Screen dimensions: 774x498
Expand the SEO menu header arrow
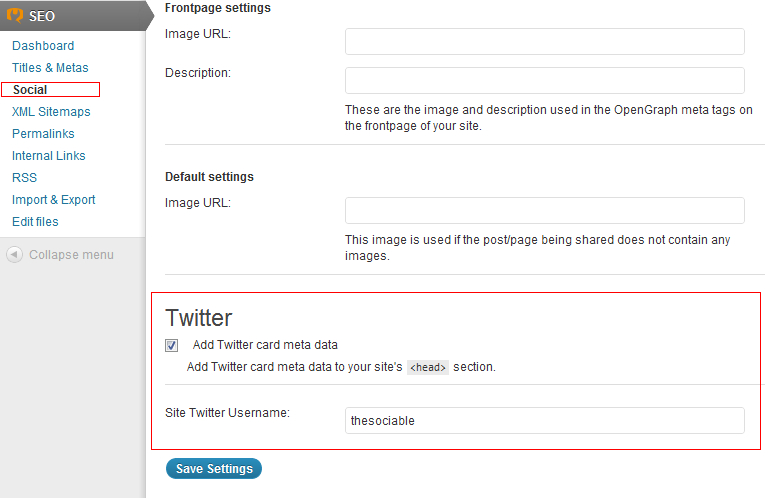click(x=148, y=16)
